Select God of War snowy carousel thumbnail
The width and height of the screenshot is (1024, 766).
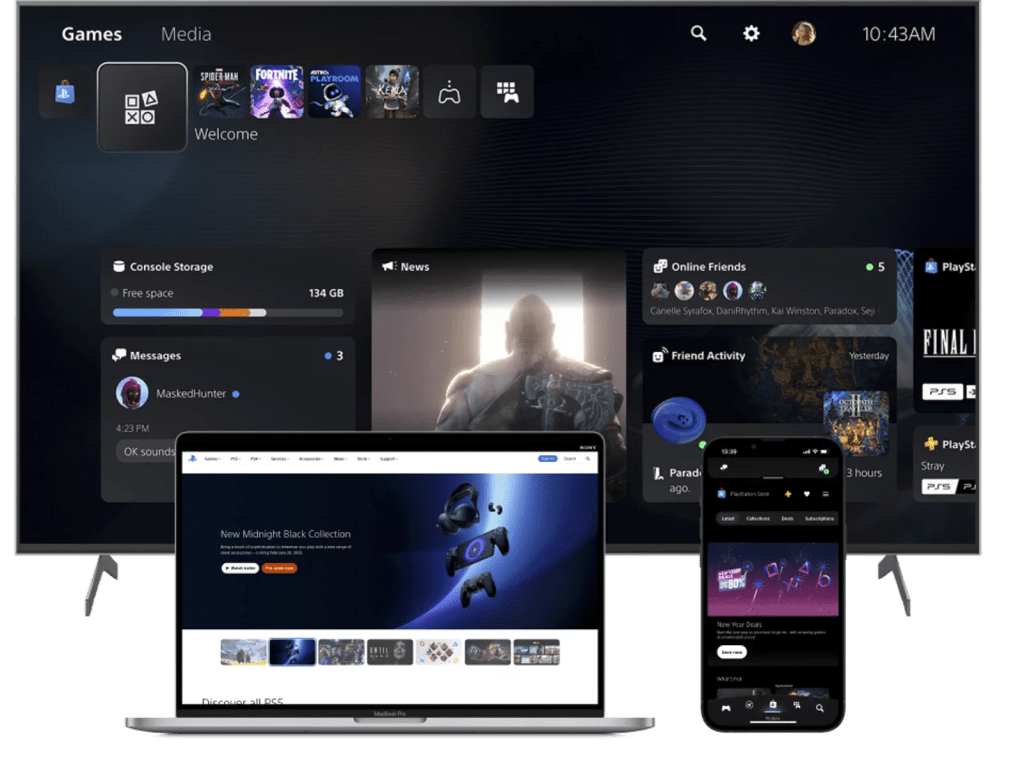(244, 652)
